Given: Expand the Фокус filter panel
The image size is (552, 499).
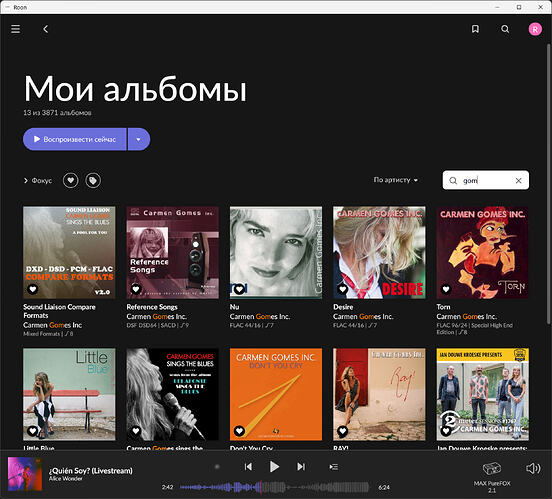Looking at the screenshot, I should pos(38,180).
